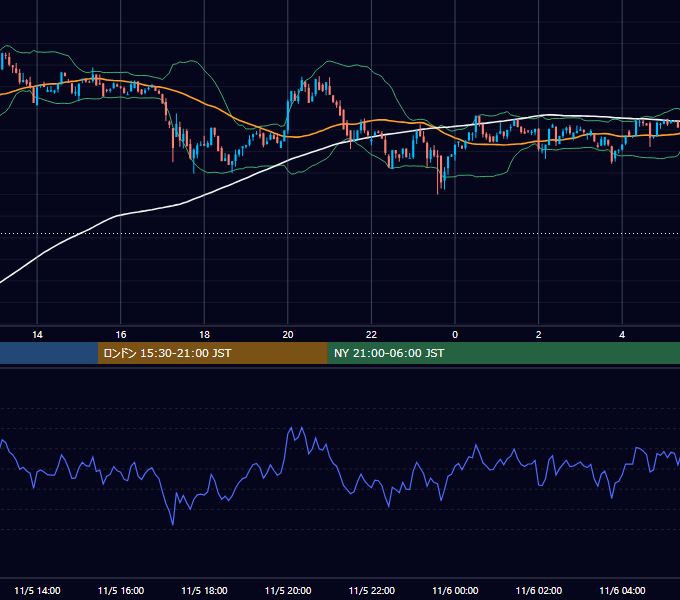Click the 11/5 16:00 time label
The width and height of the screenshot is (680, 600).
tap(121, 590)
